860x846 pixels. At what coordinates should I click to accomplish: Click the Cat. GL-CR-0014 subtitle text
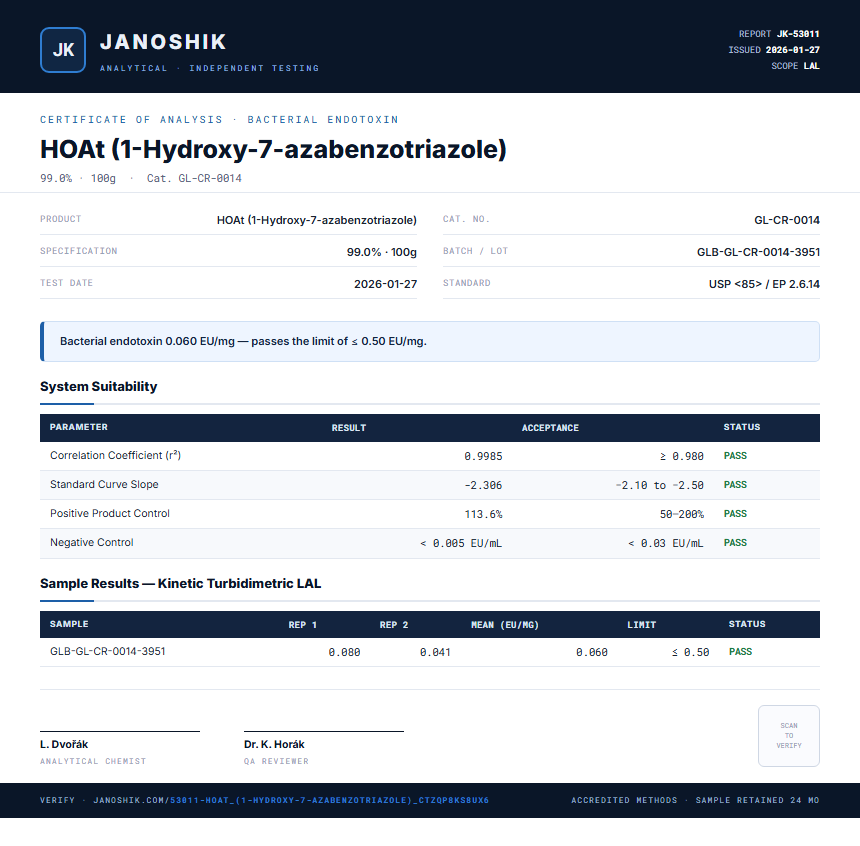tap(194, 178)
